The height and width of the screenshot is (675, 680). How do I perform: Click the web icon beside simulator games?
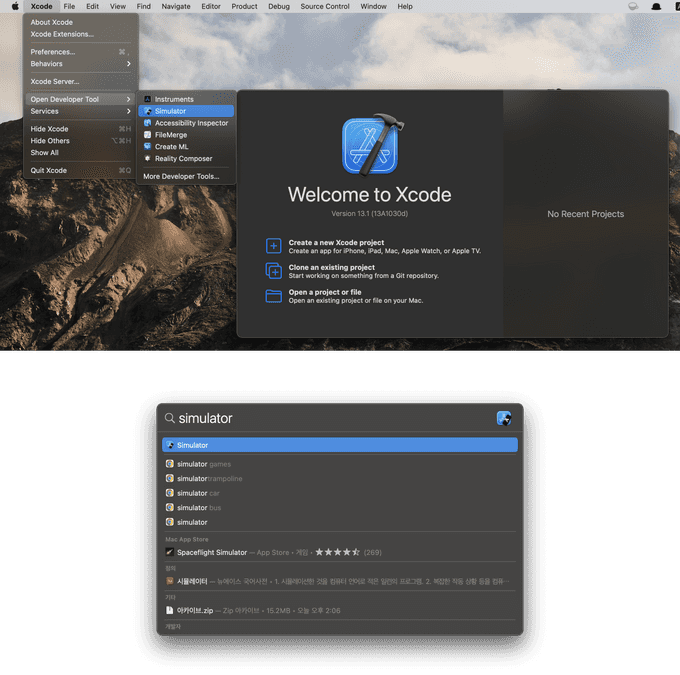170,464
